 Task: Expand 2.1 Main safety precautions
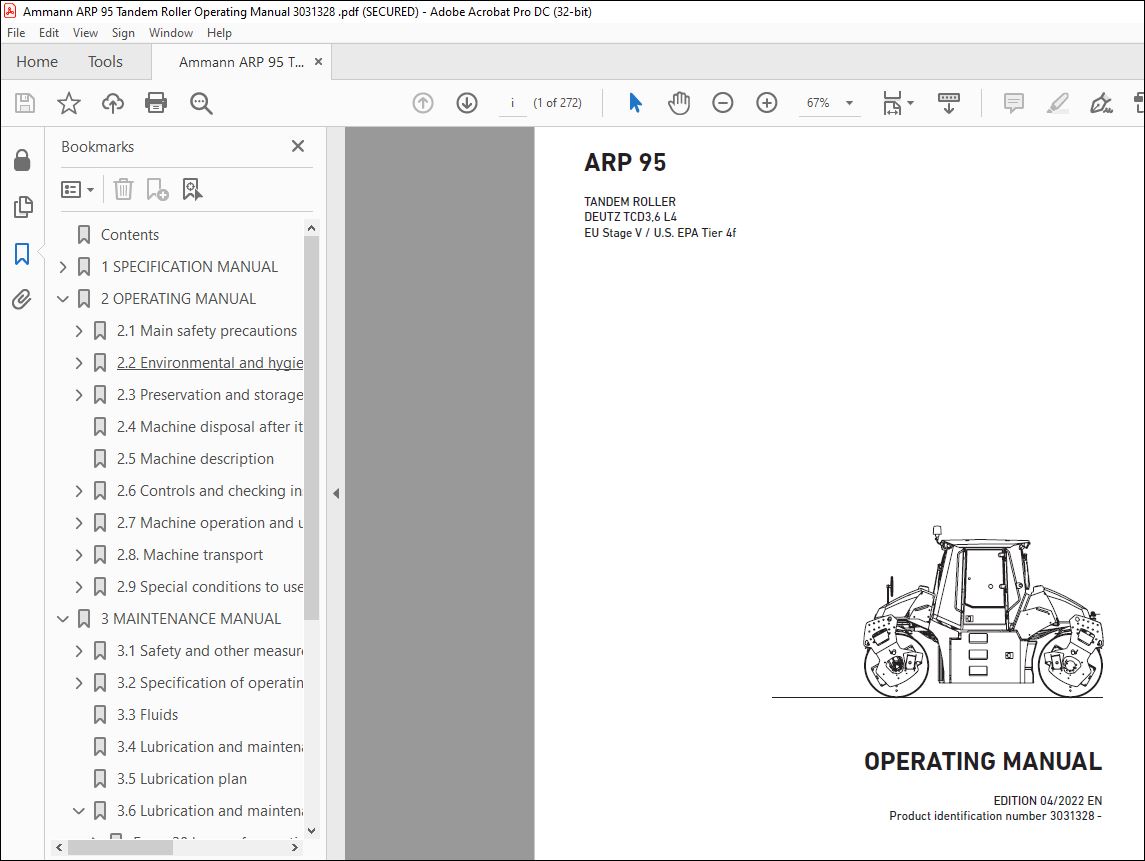click(x=79, y=332)
